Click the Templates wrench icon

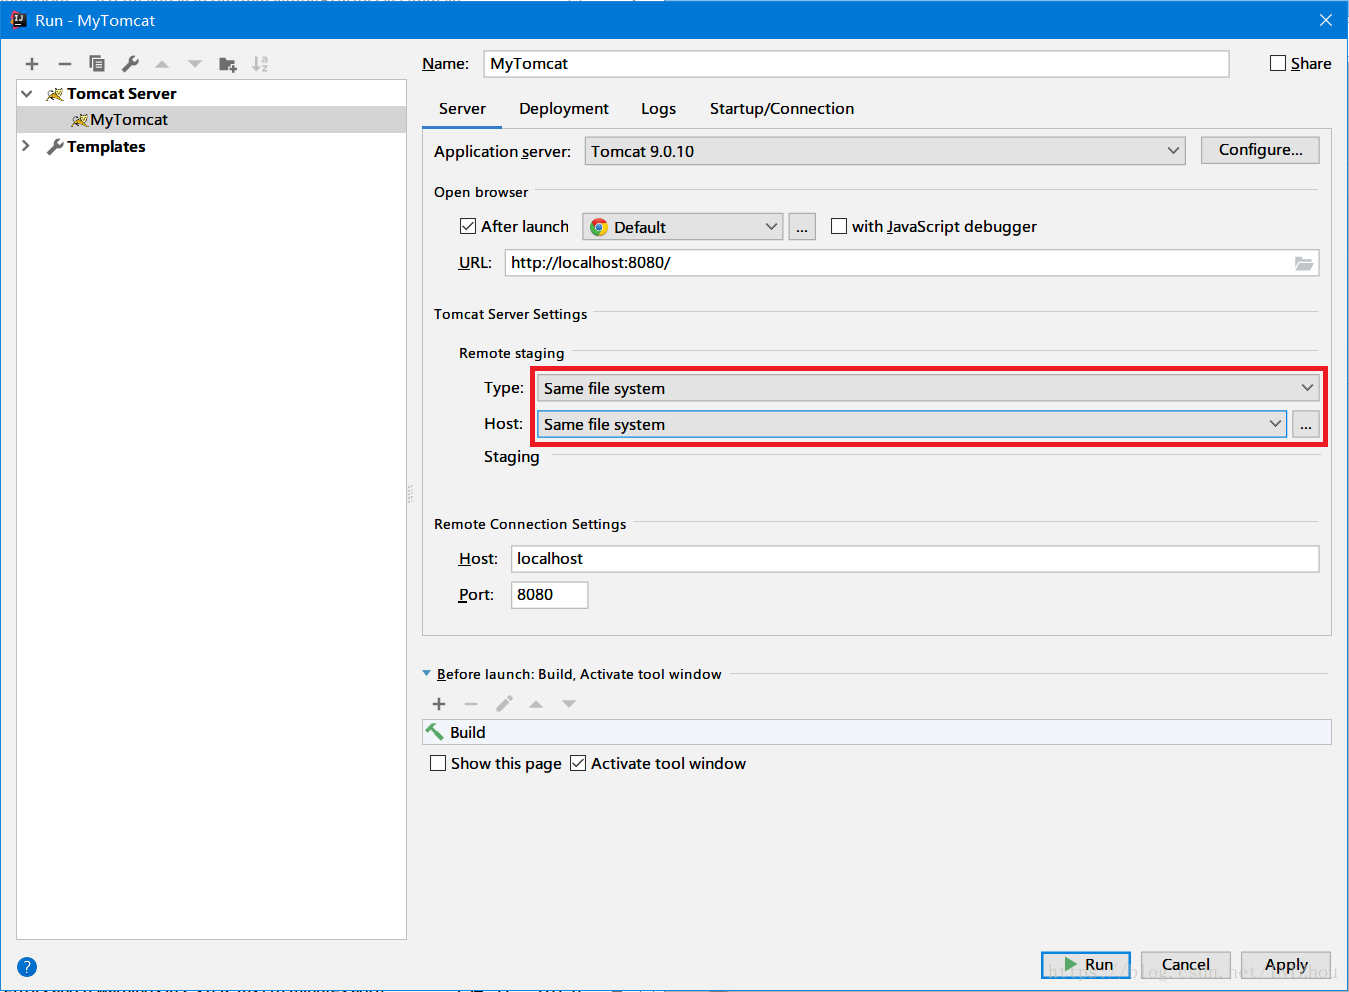click(55, 147)
